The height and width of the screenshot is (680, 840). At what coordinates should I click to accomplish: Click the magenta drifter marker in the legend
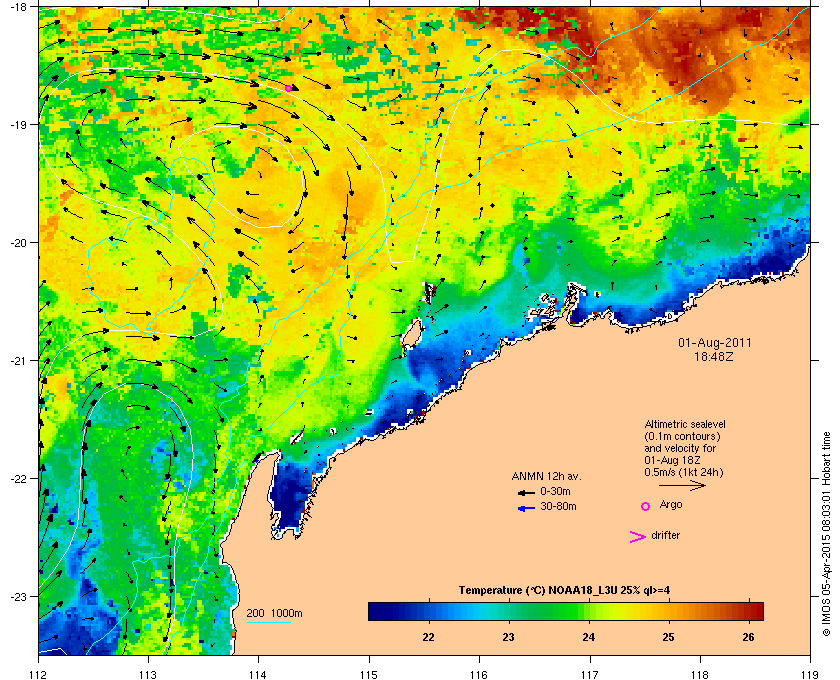(638, 537)
